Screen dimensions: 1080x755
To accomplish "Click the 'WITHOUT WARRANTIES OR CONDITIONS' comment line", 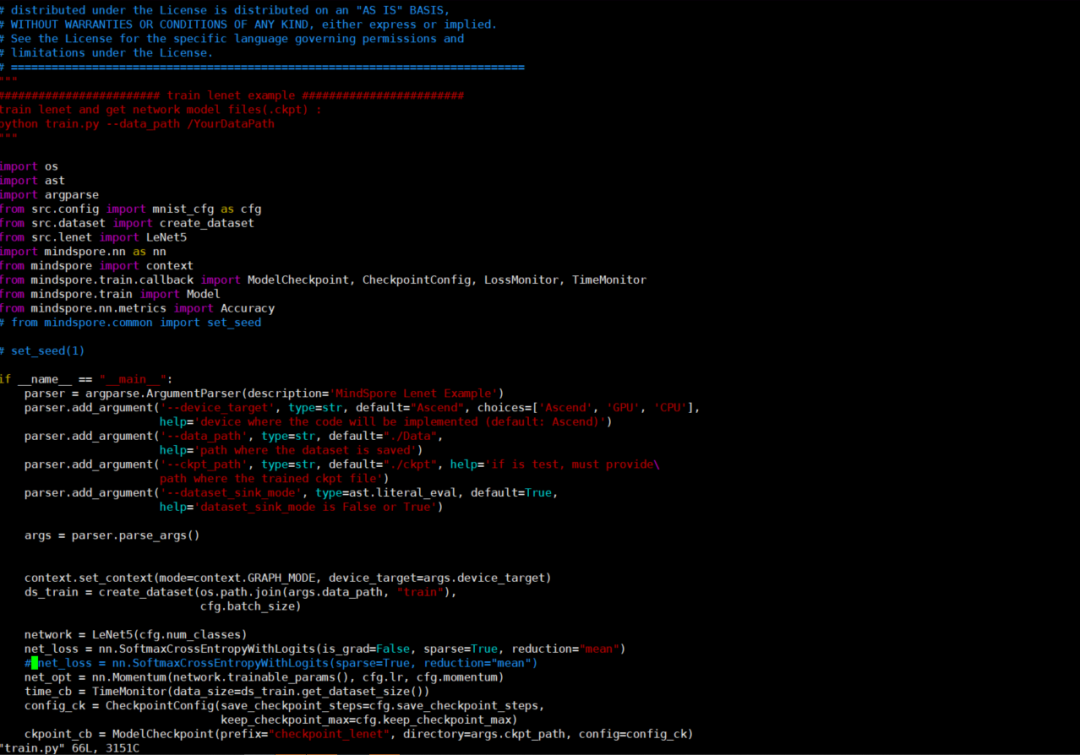I will (x=249, y=24).
